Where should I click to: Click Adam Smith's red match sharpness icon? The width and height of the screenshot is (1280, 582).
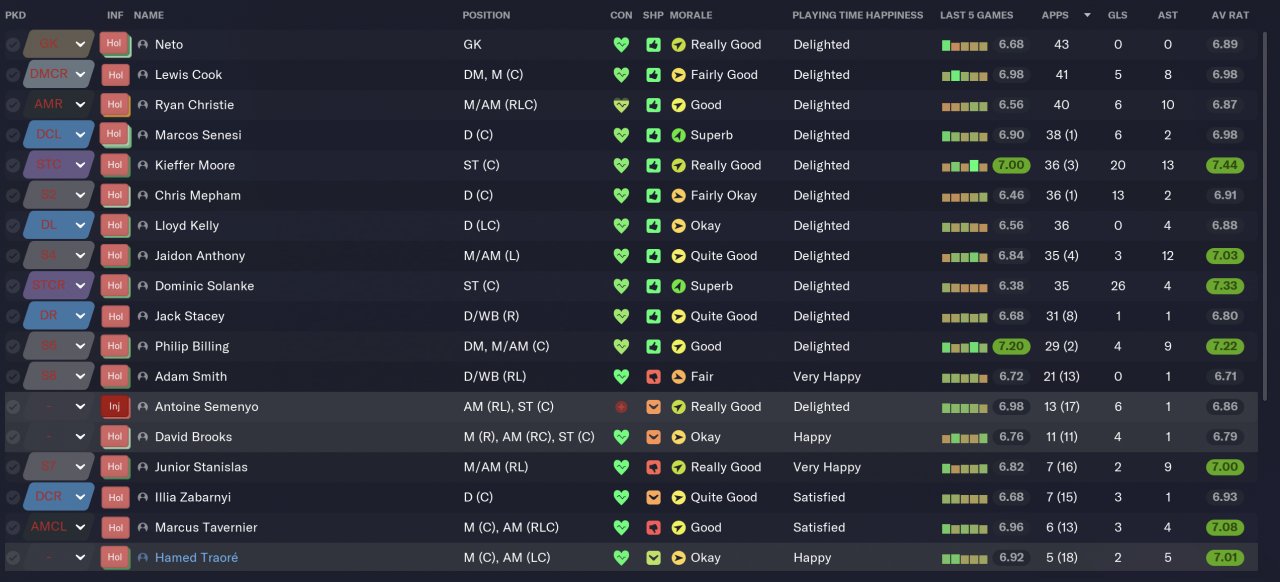point(653,377)
